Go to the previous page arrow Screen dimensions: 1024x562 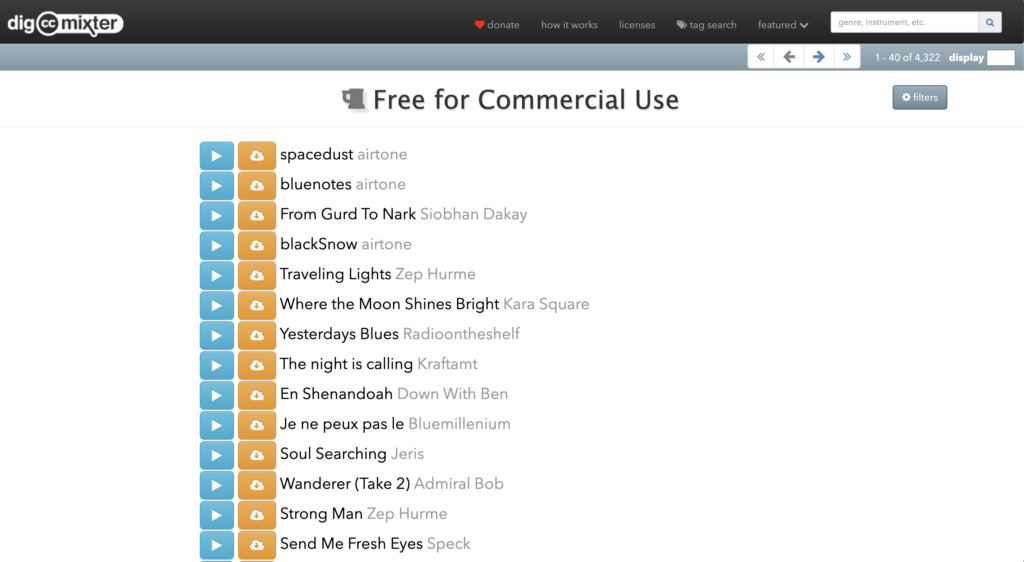(x=789, y=57)
